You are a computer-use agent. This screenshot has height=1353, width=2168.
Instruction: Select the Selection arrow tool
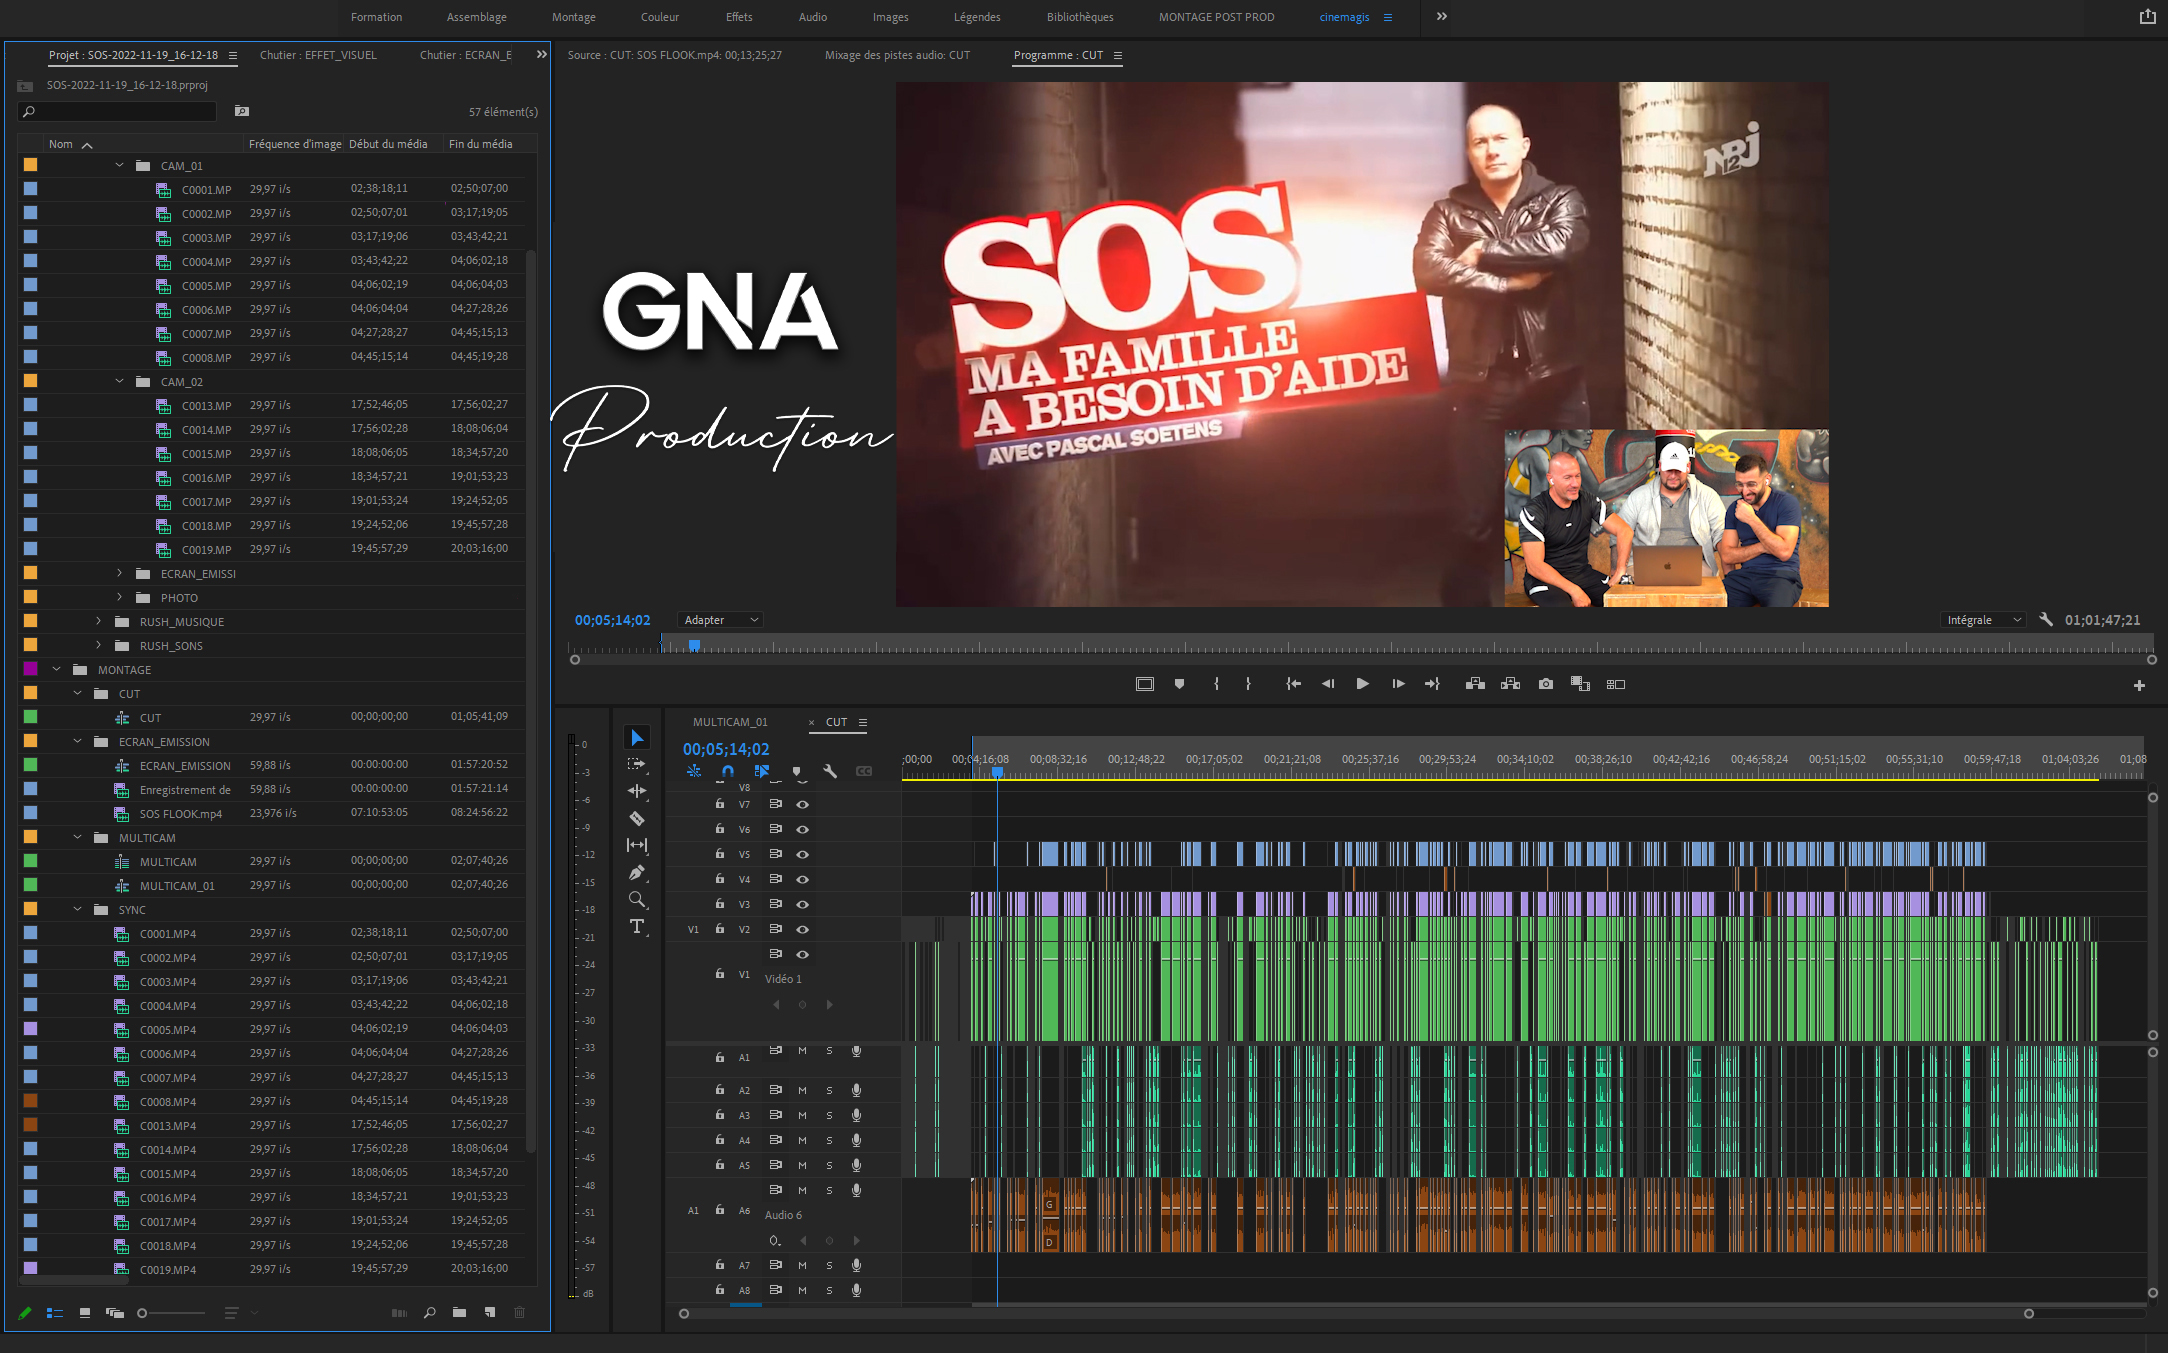click(x=637, y=738)
